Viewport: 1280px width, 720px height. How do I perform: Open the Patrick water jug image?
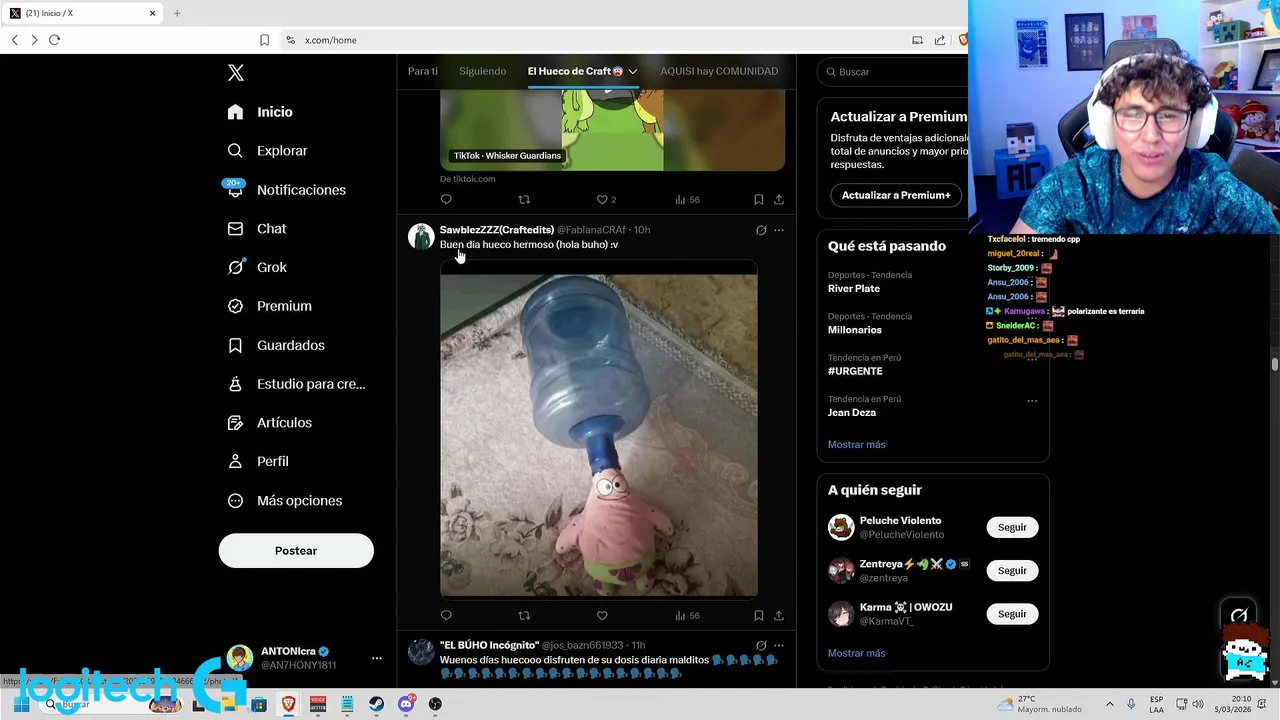599,429
